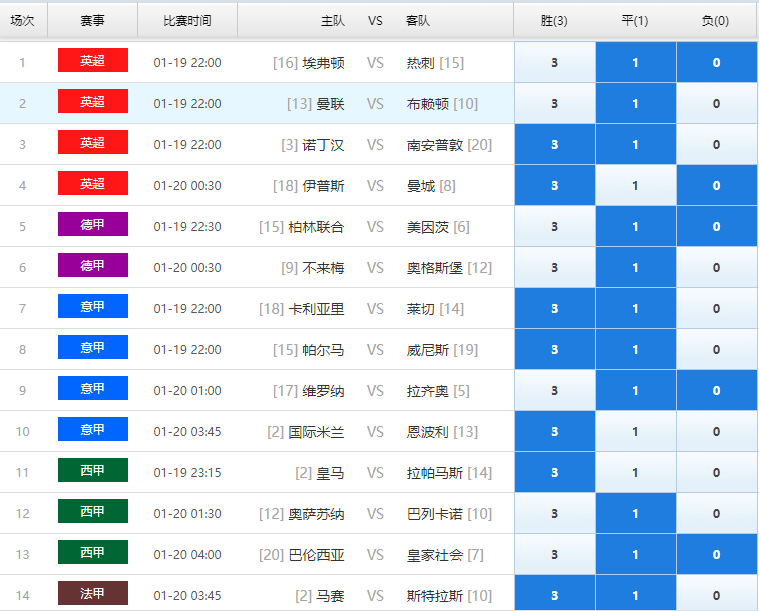Open away team 拉齐奥
The width and height of the screenshot is (759, 611).
click(427, 391)
